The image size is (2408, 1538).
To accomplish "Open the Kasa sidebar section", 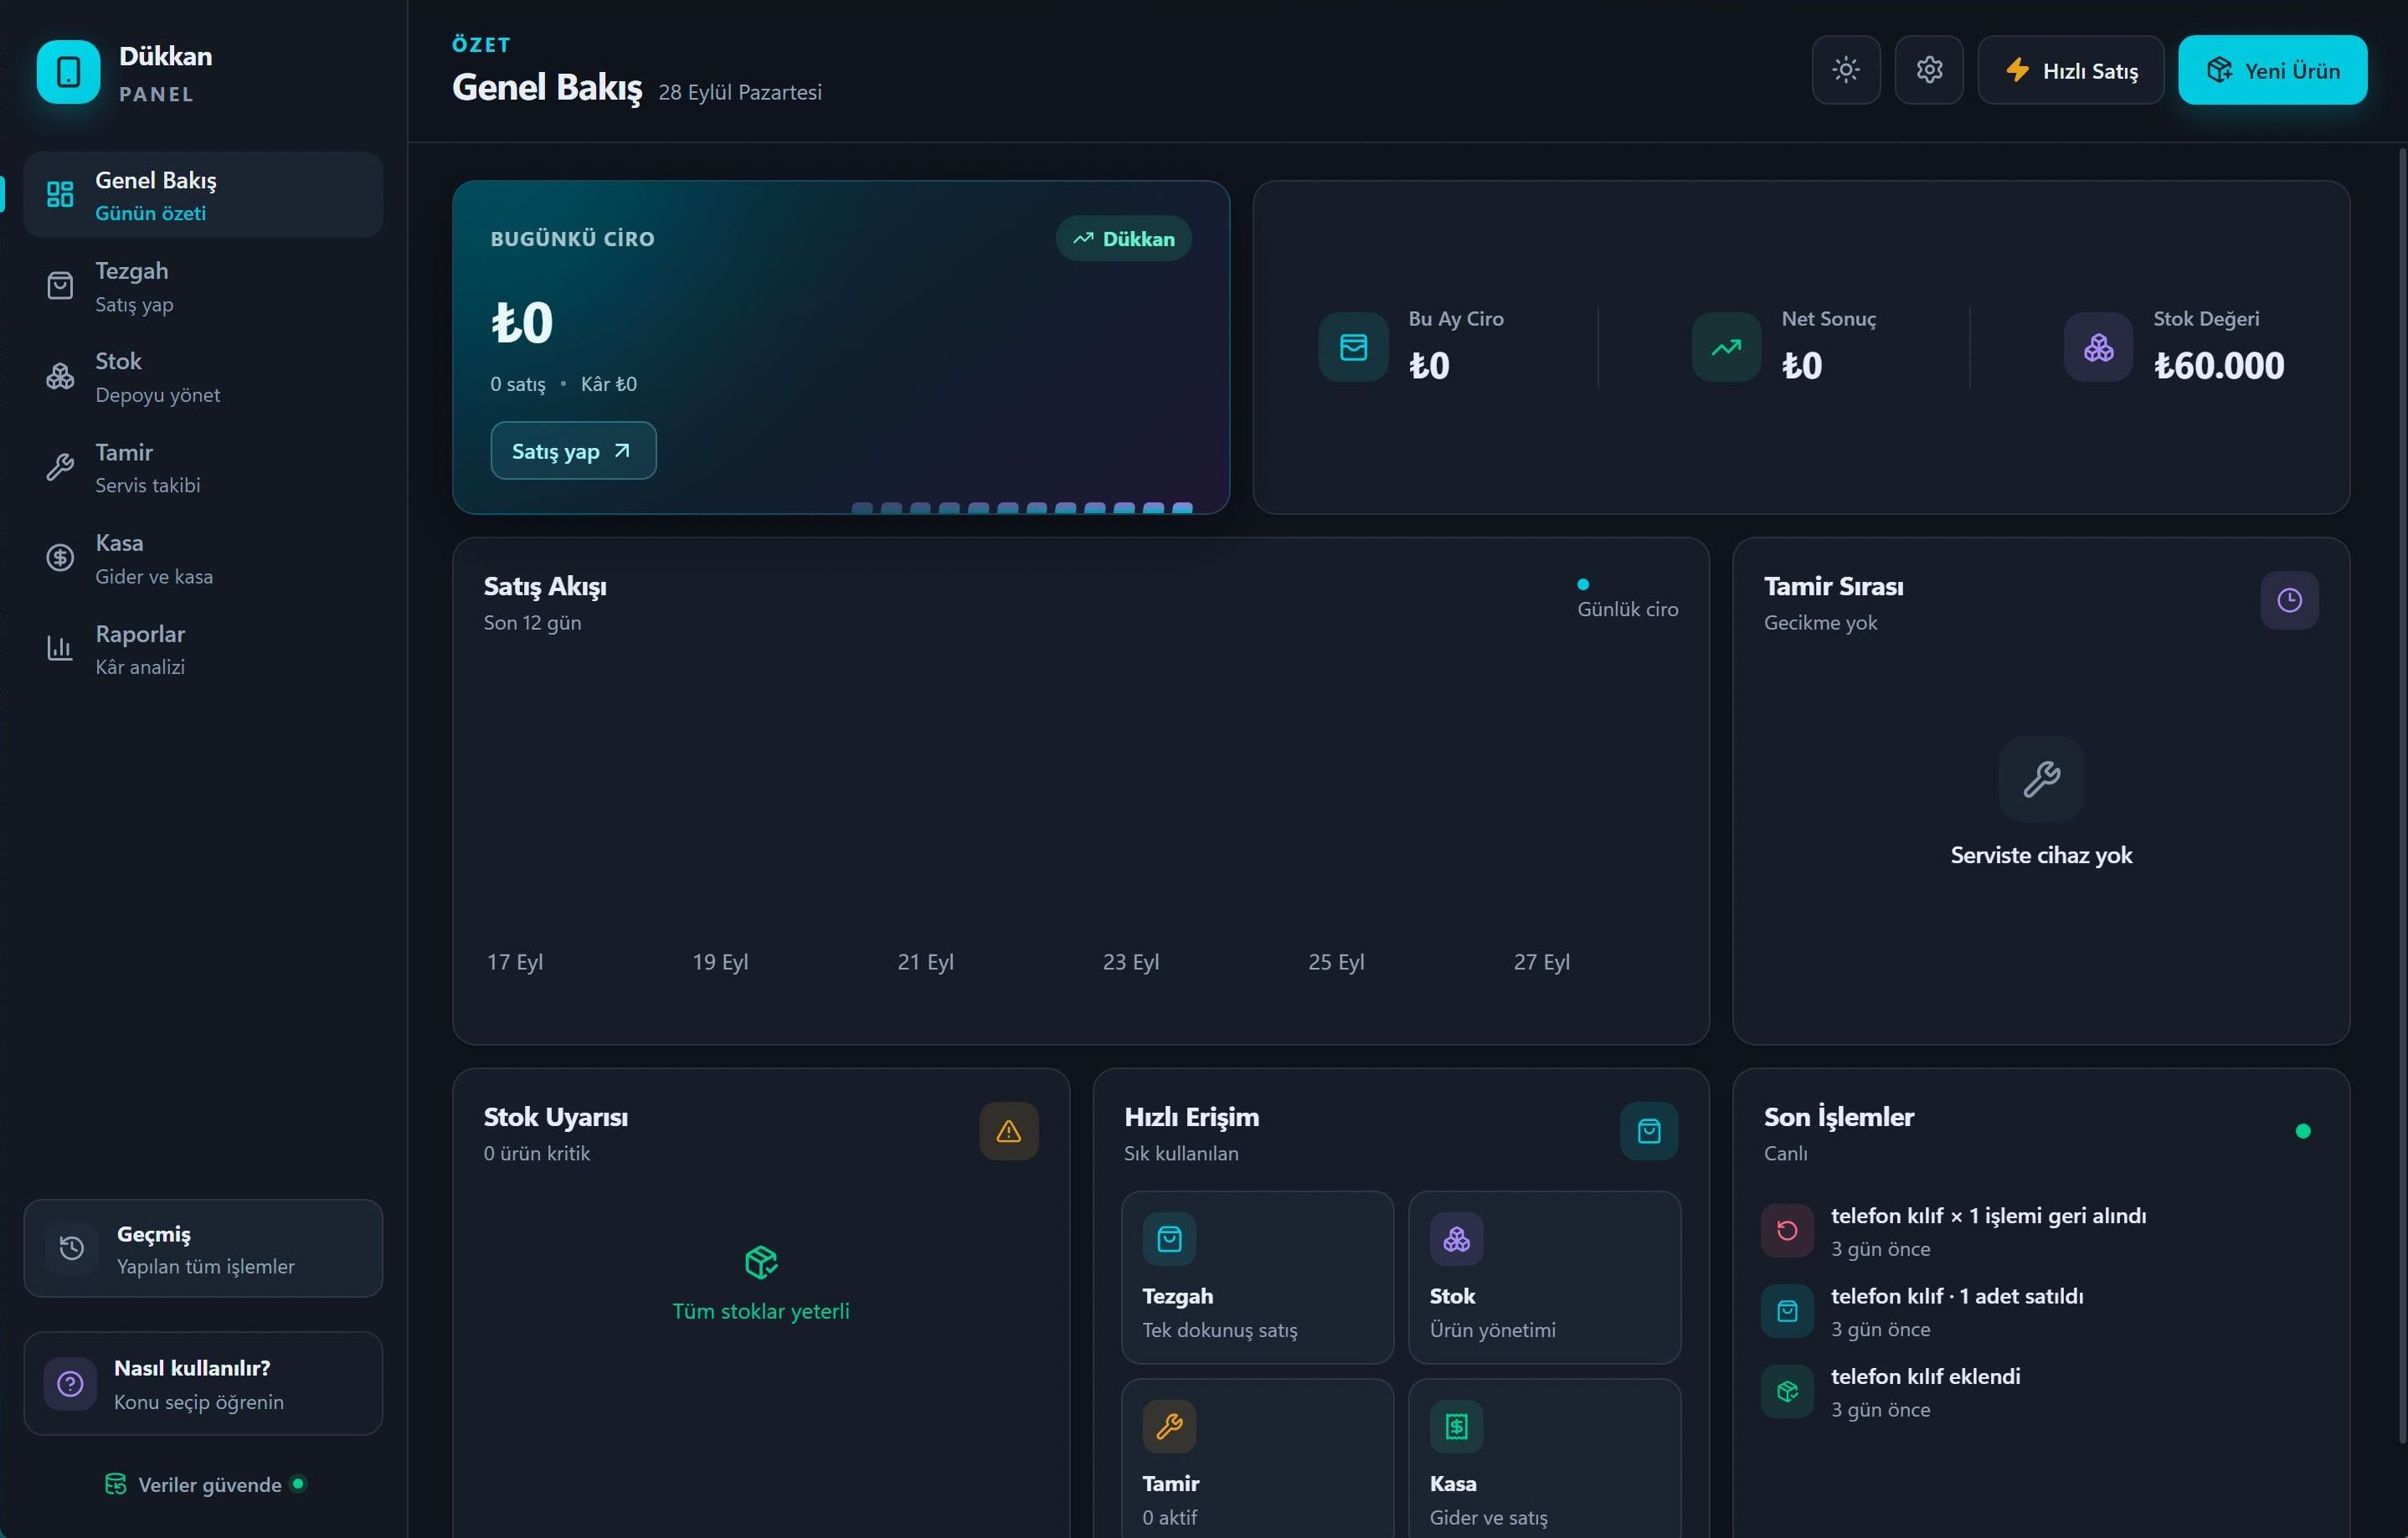I will [x=203, y=559].
